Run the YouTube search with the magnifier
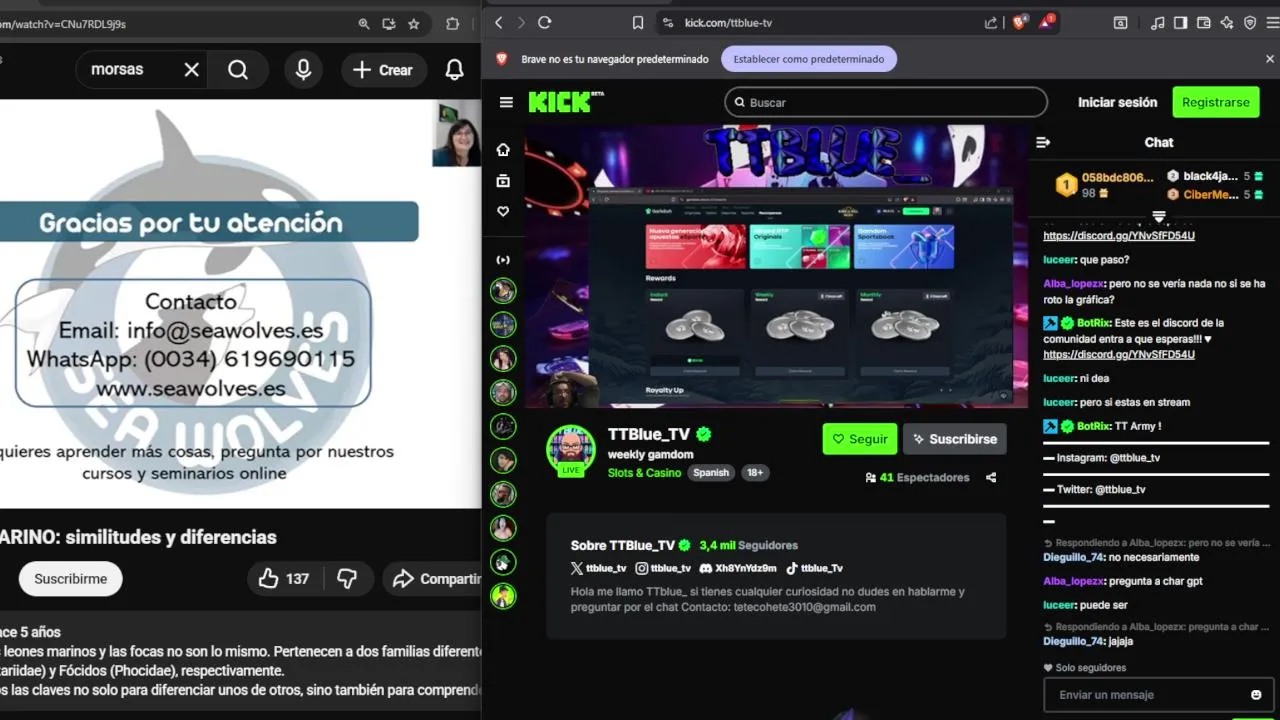Screen dimensions: 1280x720 tap(238, 70)
